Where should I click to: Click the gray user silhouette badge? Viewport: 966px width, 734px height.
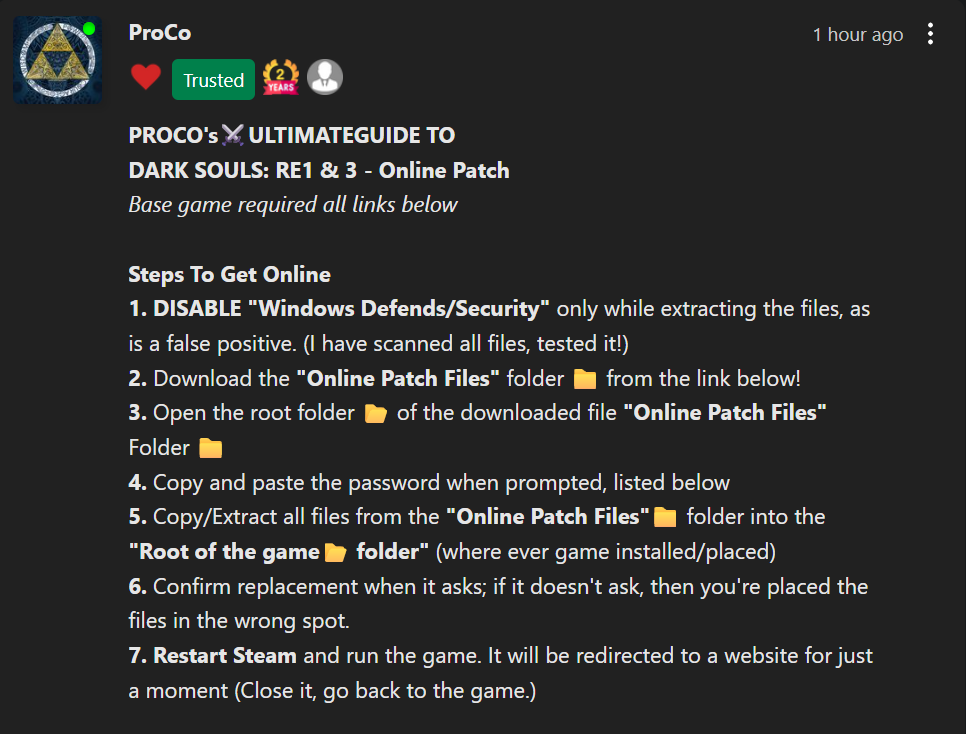coord(325,77)
